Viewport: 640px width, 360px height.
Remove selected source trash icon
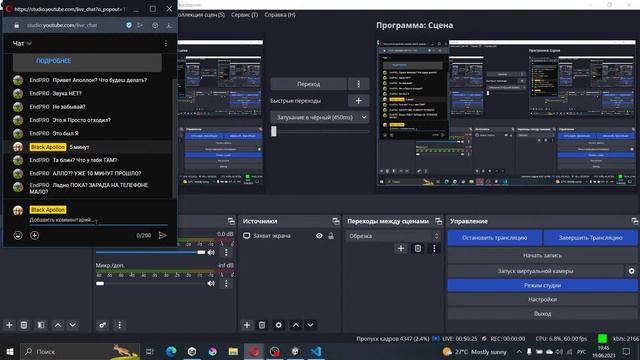(262, 325)
